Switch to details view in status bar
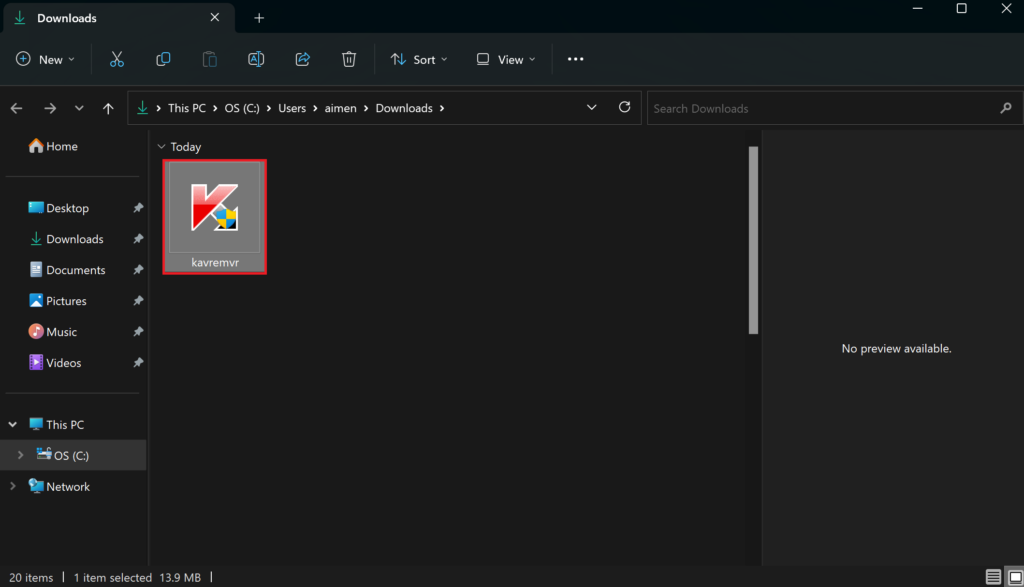The image size is (1024, 587). click(x=993, y=577)
